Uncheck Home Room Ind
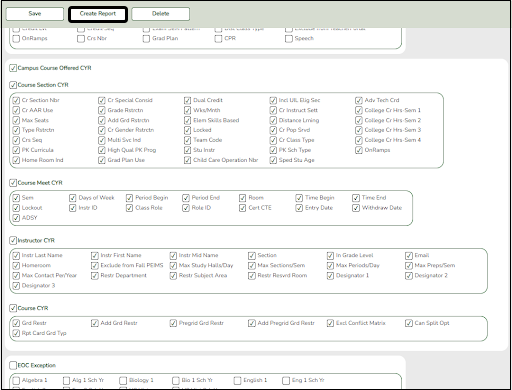The height and width of the screenshot is (390, 512). tap(16, 160)
